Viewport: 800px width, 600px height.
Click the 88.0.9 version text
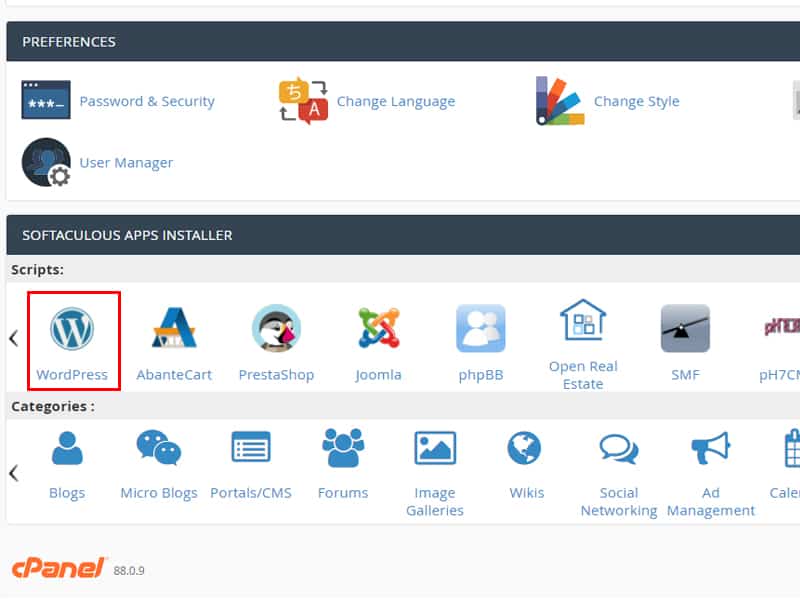point(129,570)
